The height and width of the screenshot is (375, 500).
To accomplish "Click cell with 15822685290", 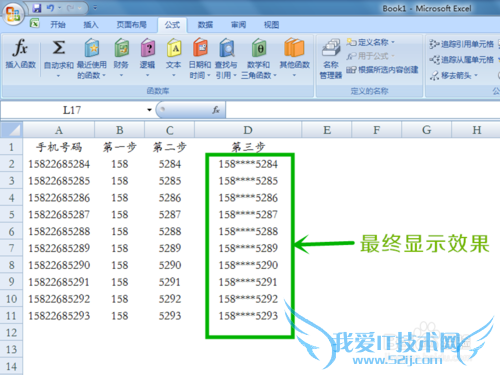I will point(59,265).
